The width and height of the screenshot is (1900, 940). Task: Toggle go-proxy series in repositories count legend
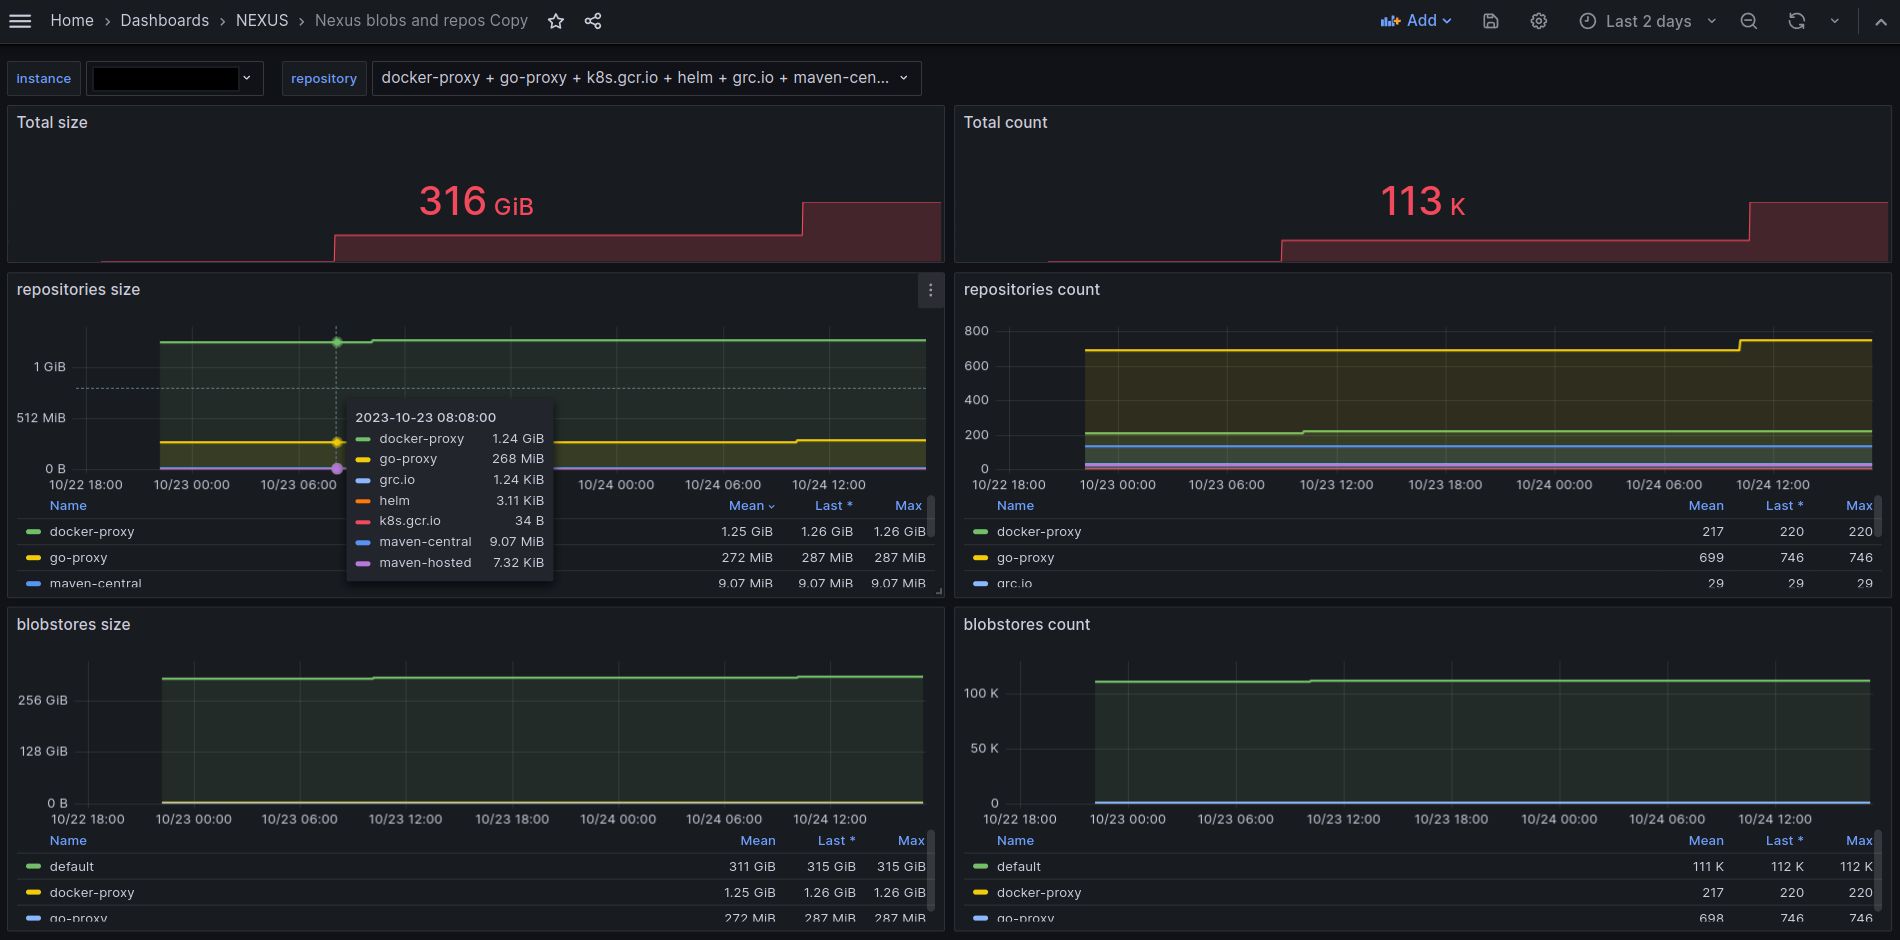click(x=1025, y=558)
